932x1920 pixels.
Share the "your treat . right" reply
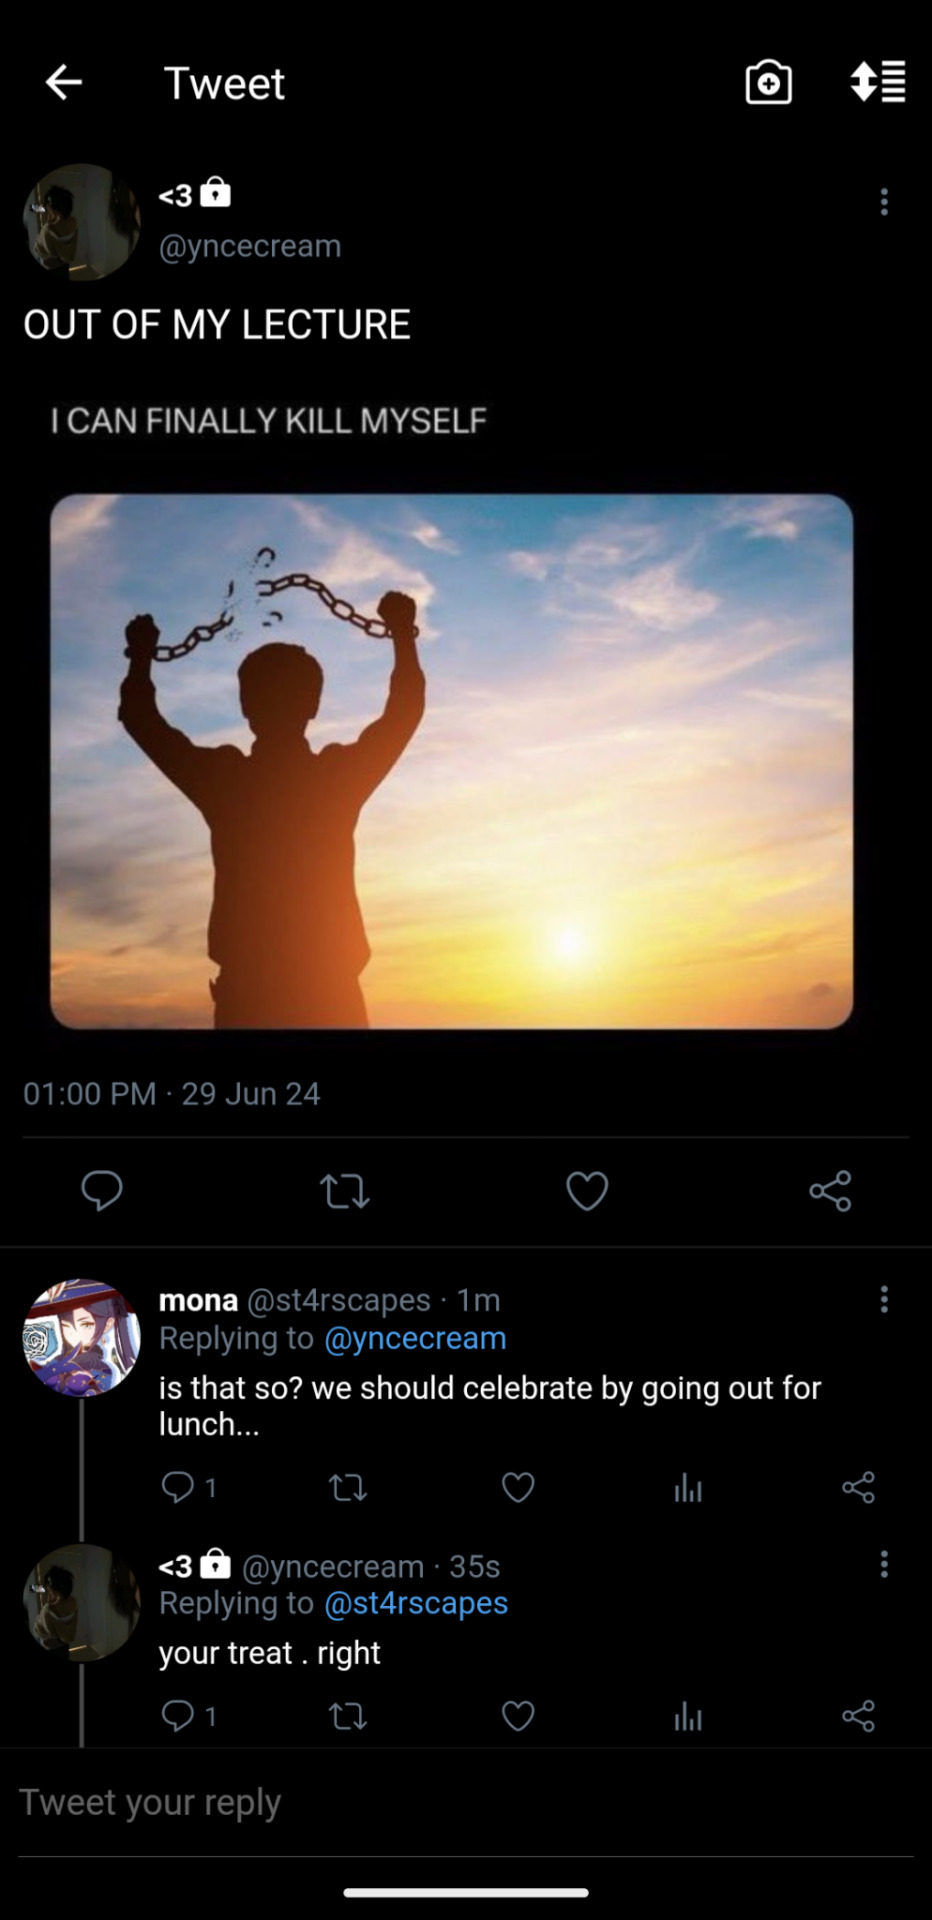pyautogui.click(x=858, y=1716)
